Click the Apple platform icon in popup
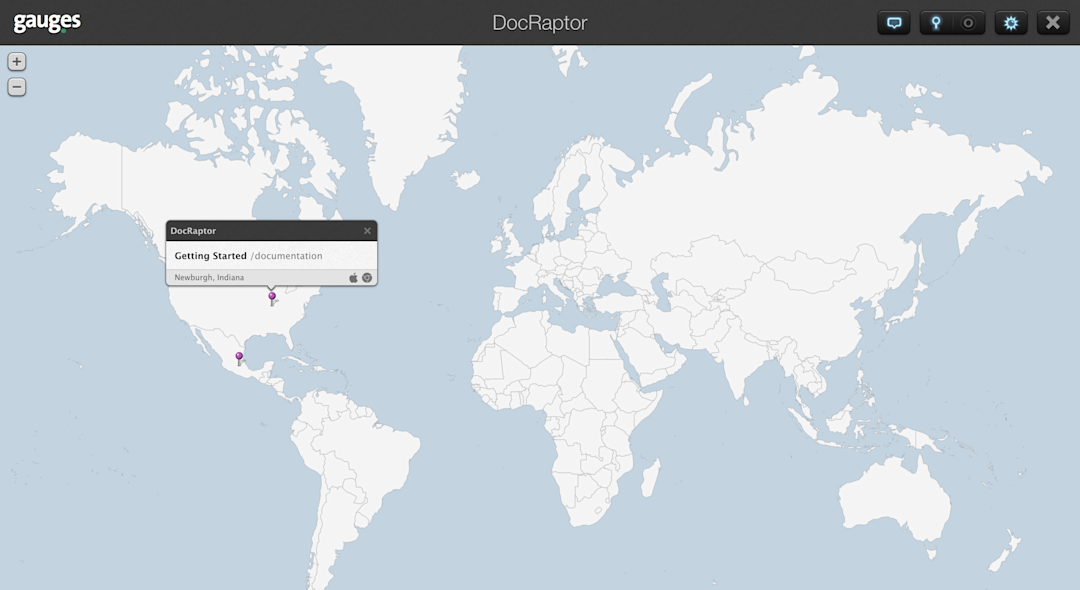The image size is (1080, 590). (x=353, y=277)
